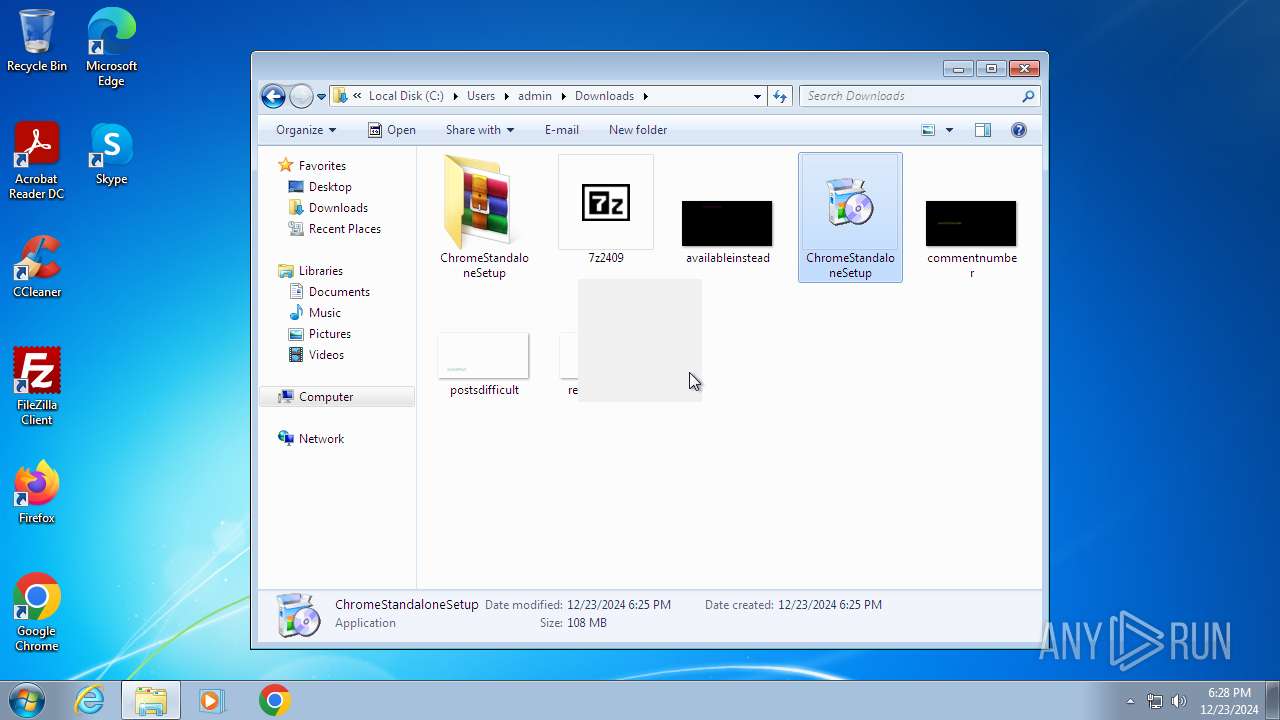1280x720 pixels.
Task: Open the Organize menu
Action: [x=306, y=130]
